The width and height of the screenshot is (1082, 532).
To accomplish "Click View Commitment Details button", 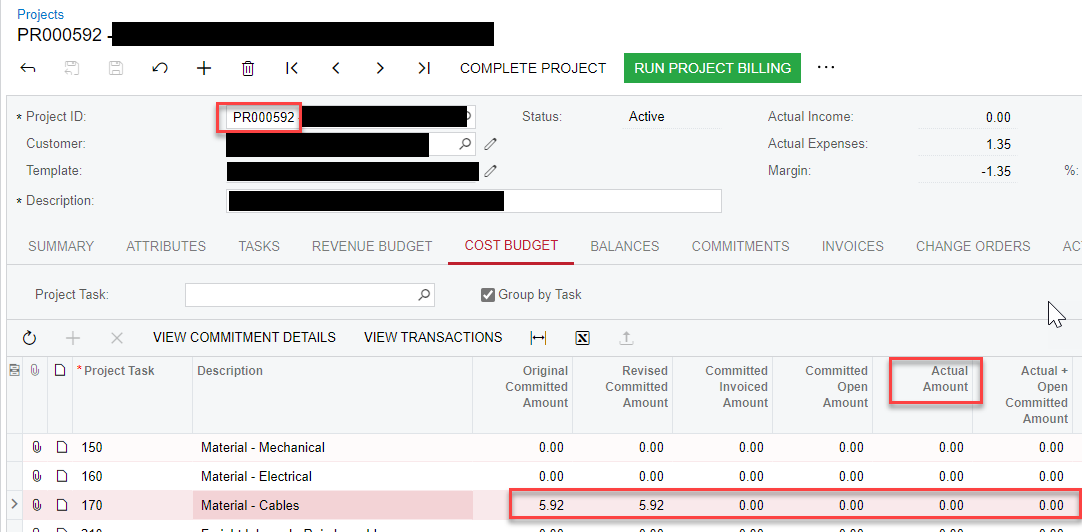I will 244,337.
